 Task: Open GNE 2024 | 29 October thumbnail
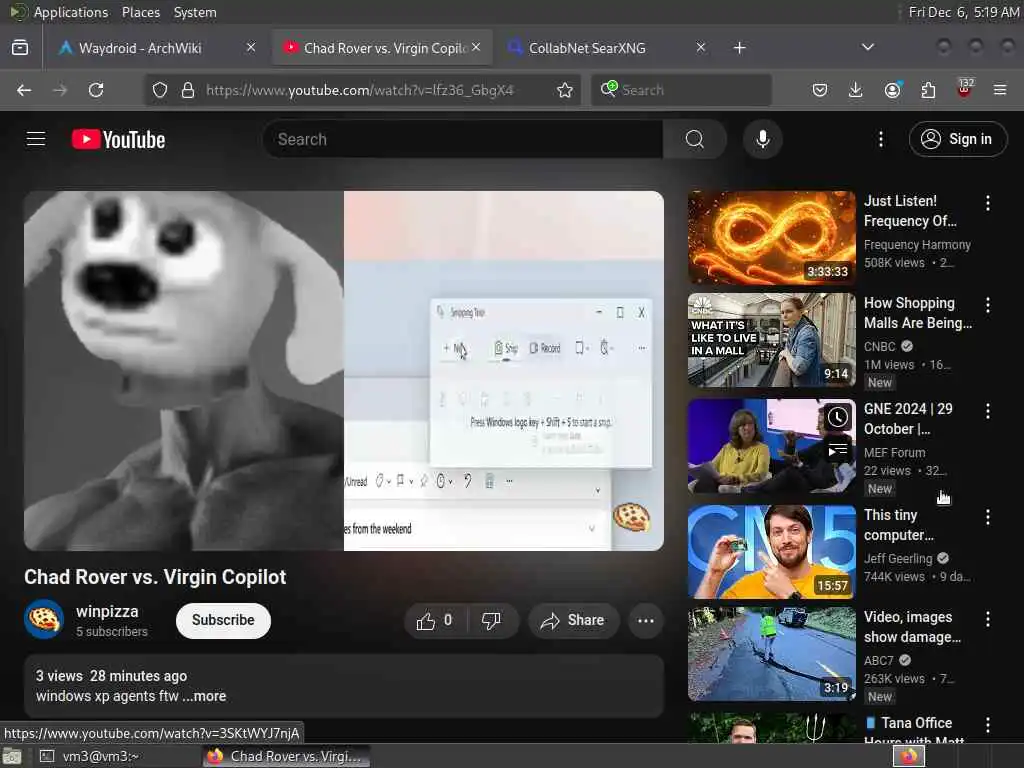pyautogui.click(x=771, y=446)
